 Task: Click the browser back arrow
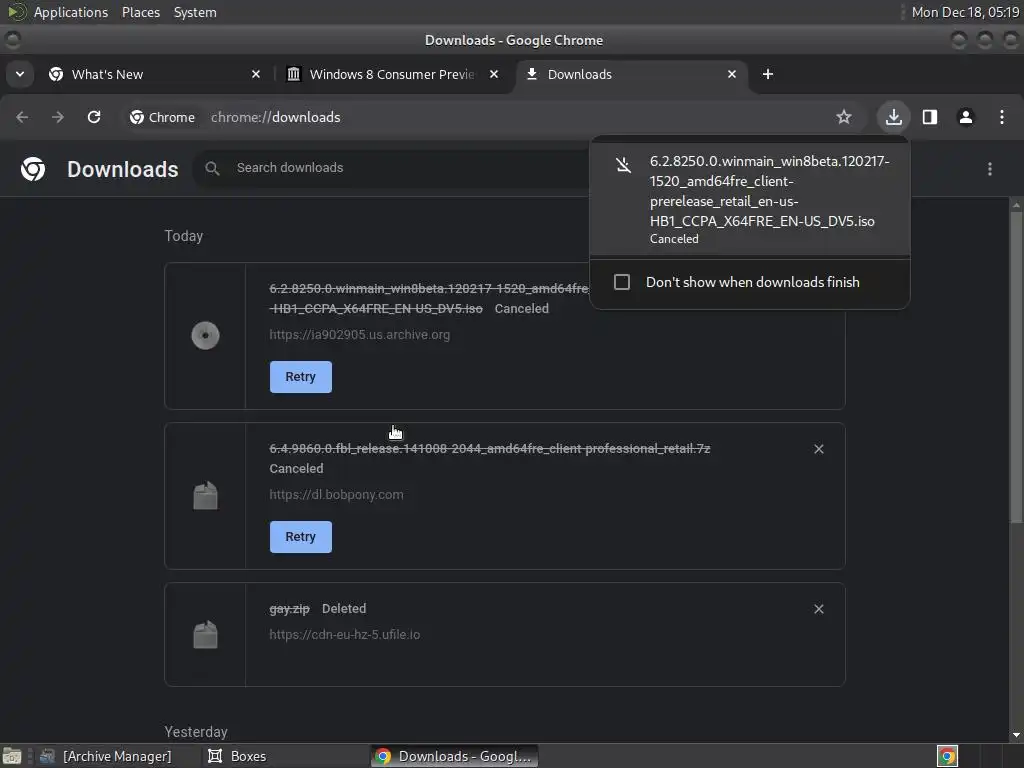22,117
